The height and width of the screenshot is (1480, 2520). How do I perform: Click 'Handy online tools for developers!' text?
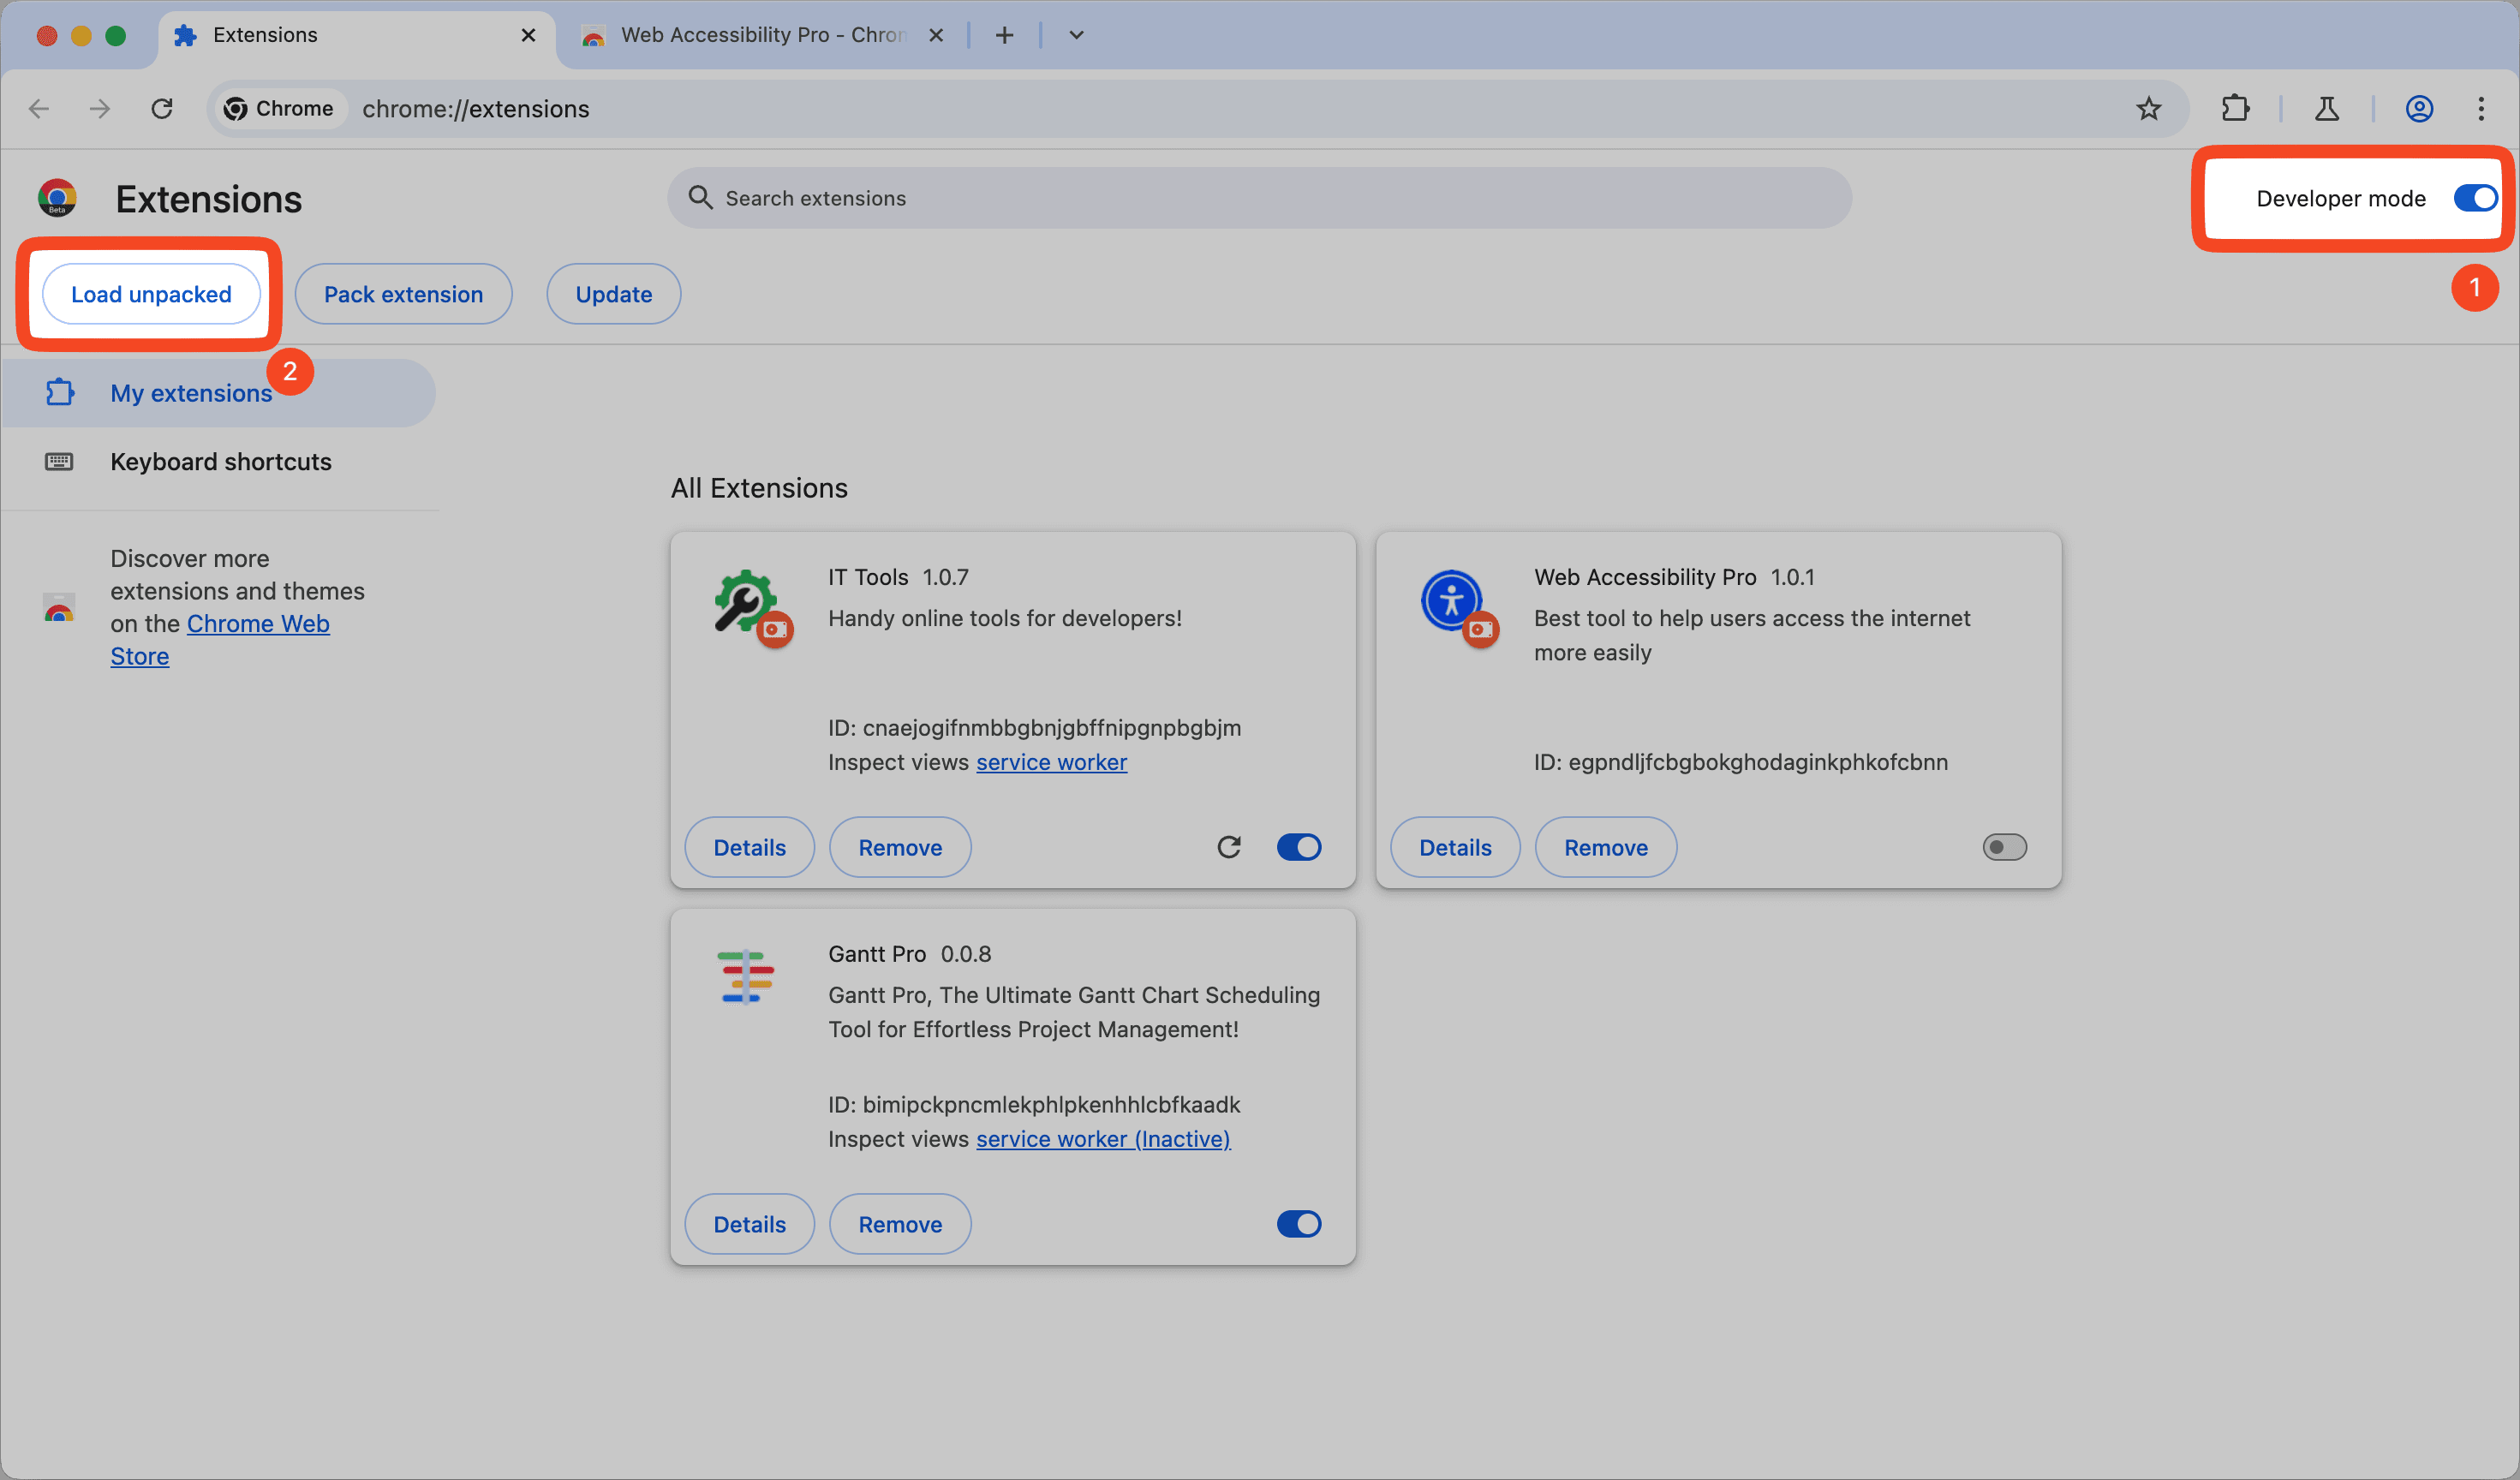(x=1005, y=618)
